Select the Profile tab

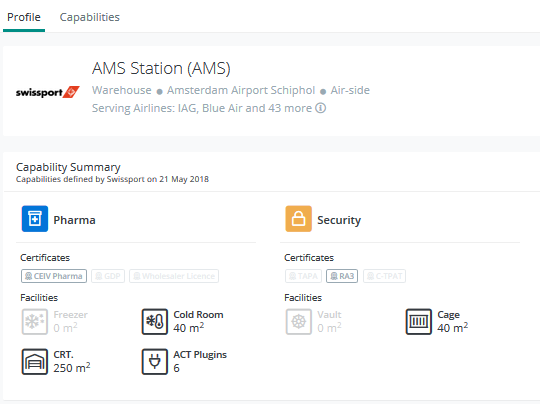[24, 17]
